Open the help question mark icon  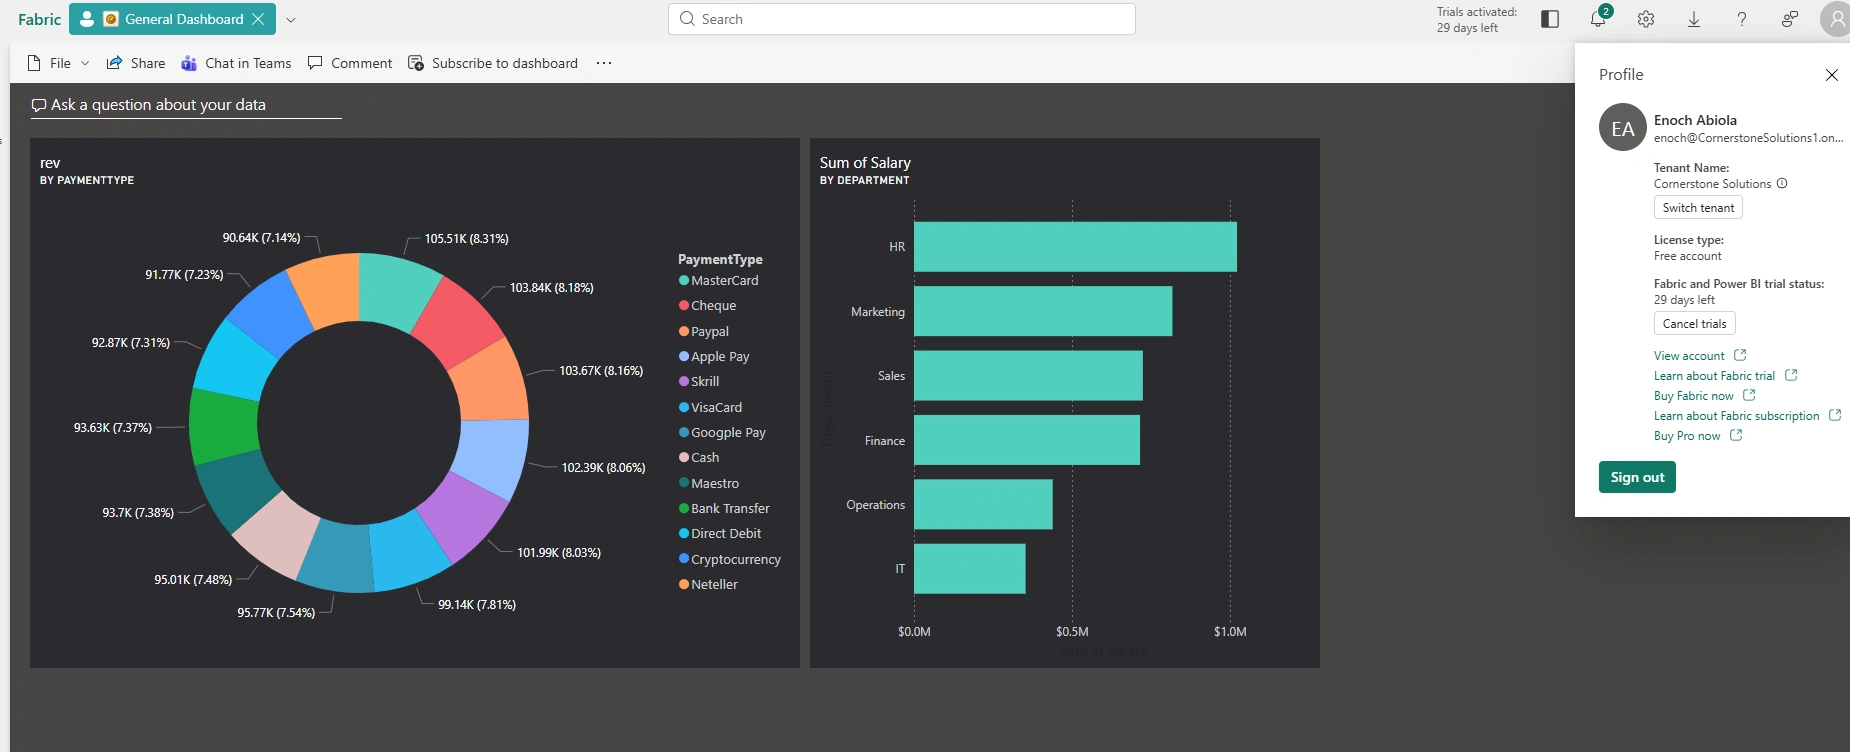[x=1742, y=19]
